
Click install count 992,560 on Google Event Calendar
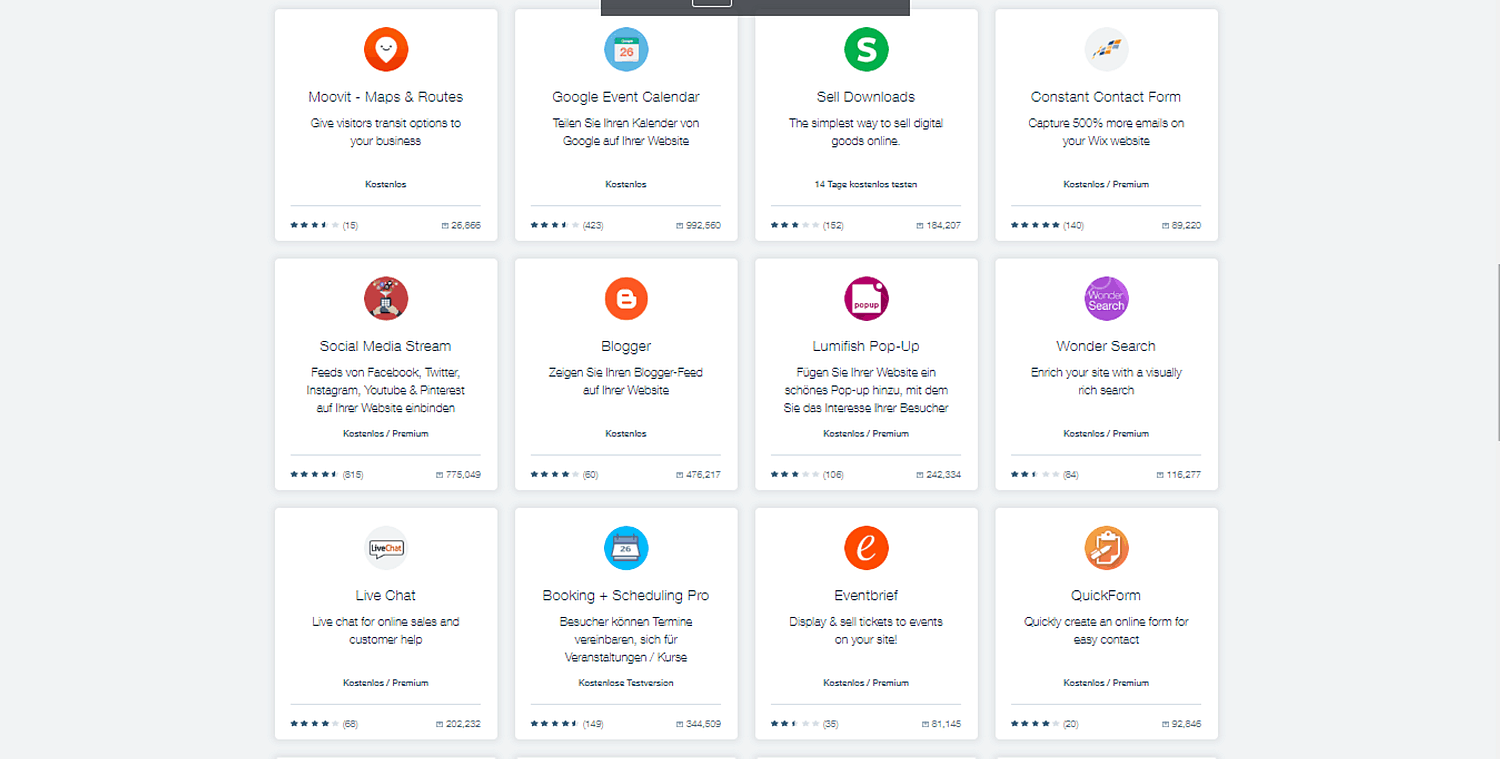click(698, 226)
